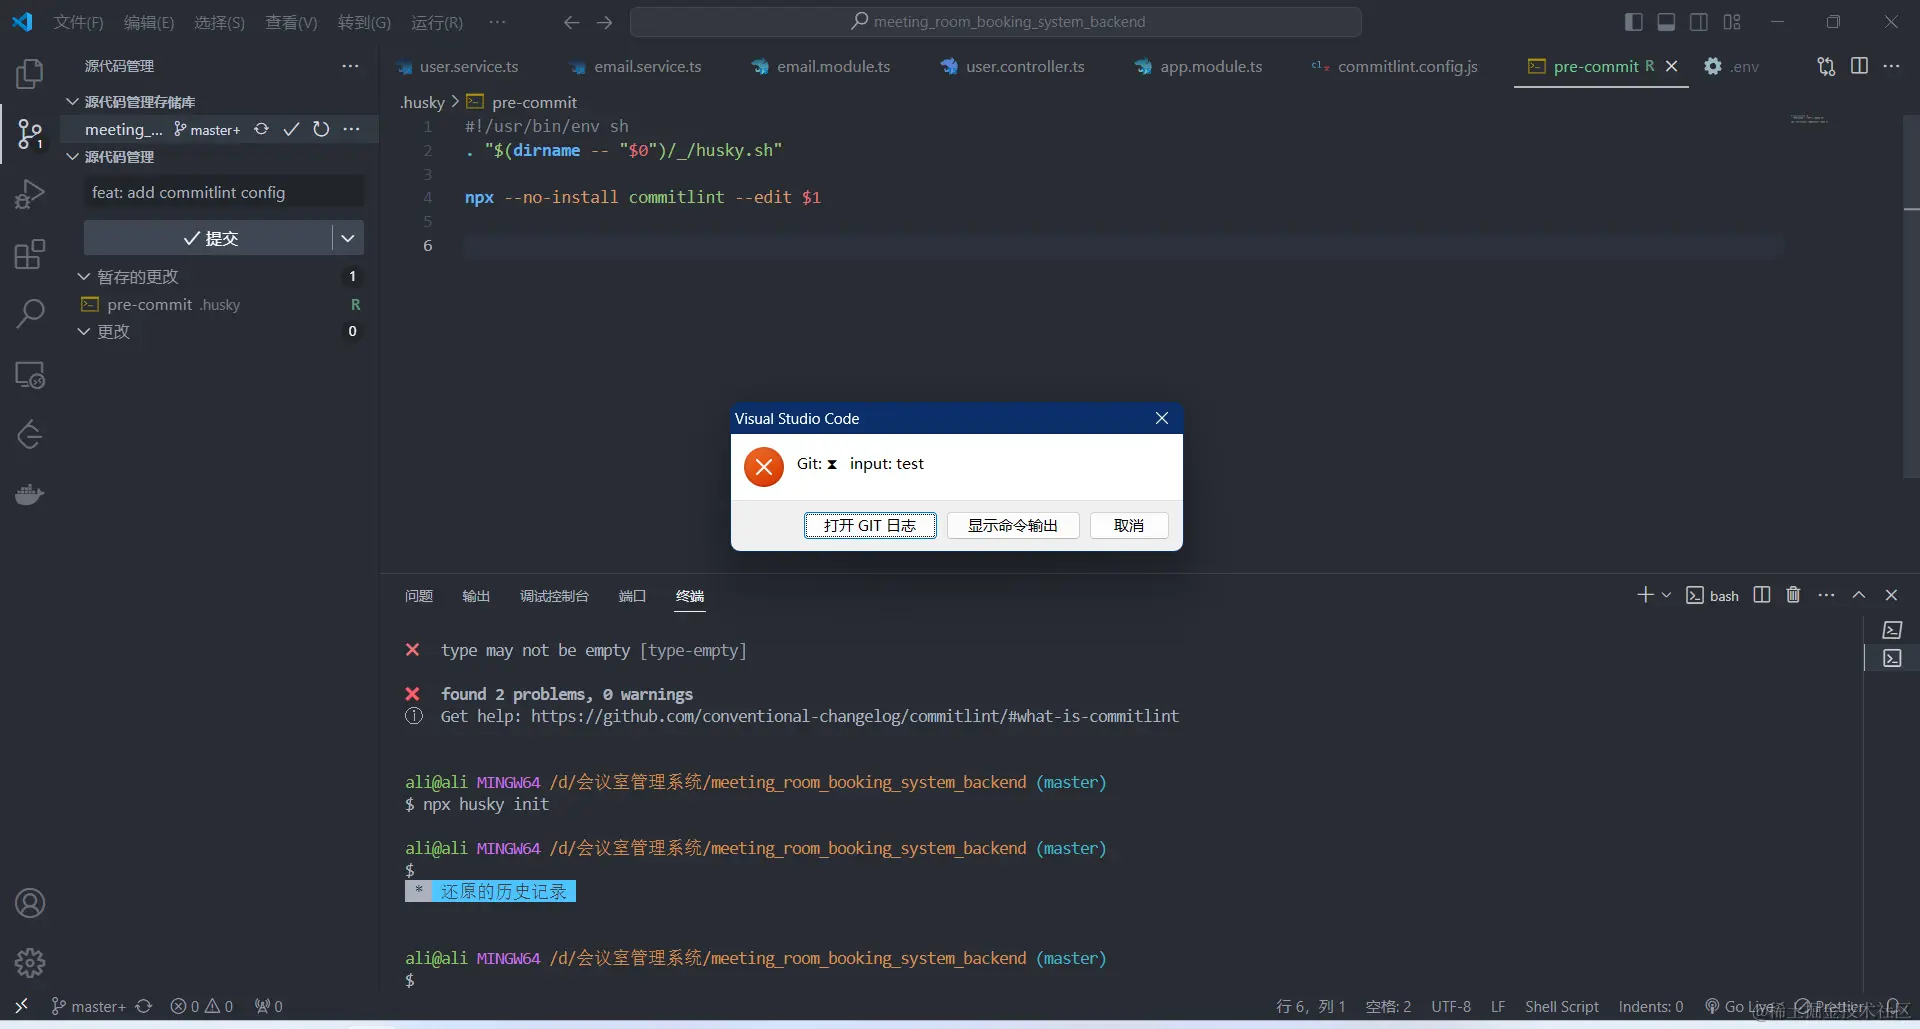Image resolution: width=1920 pixels, height=1029 pixels.
Task: Click the editor vertical scrollbar
Action: pyautogui.click(x=1911, y=296)
